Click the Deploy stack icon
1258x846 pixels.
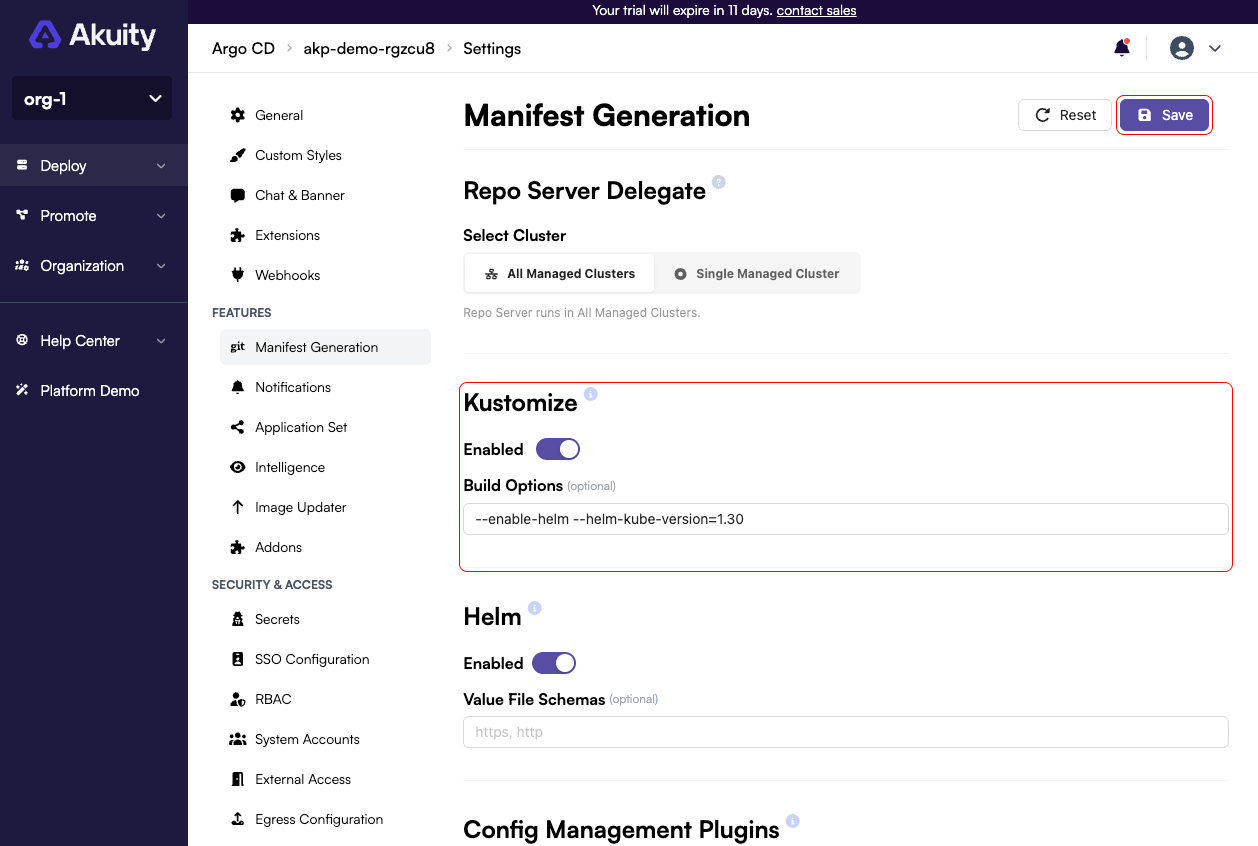click(x=22, y=165)
